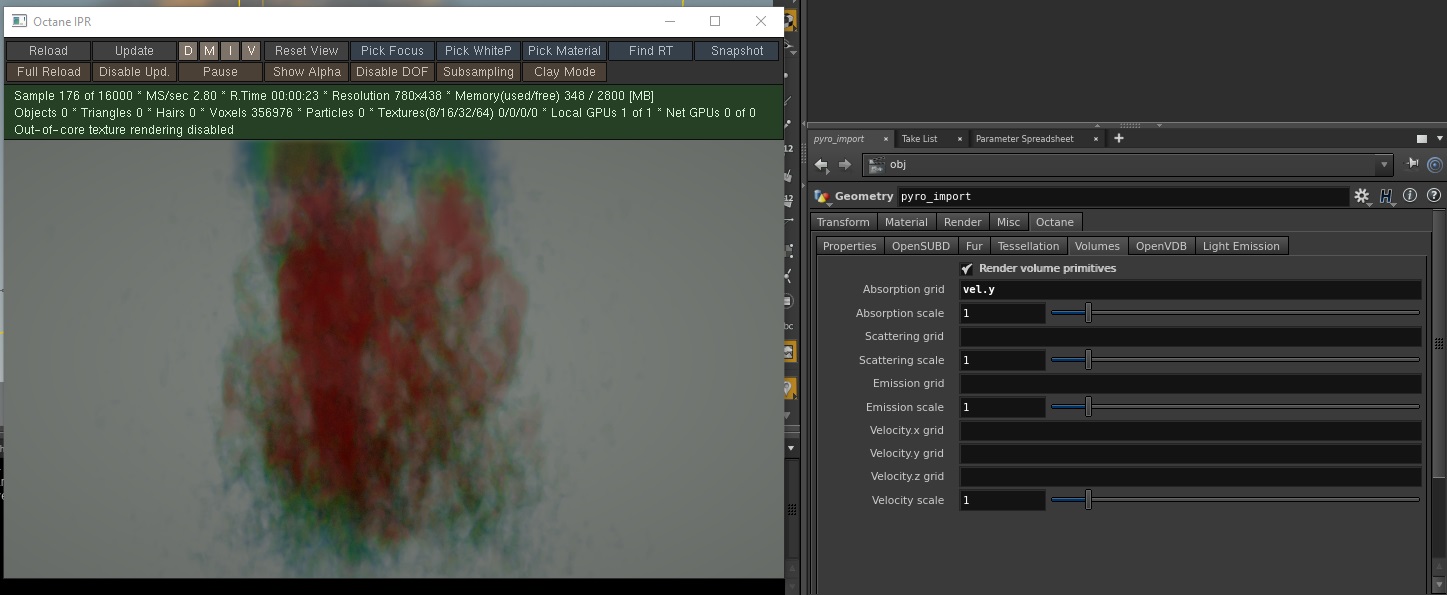Switch to the Take List tab
1447x595 pixels.
click(x=919, y=139)
